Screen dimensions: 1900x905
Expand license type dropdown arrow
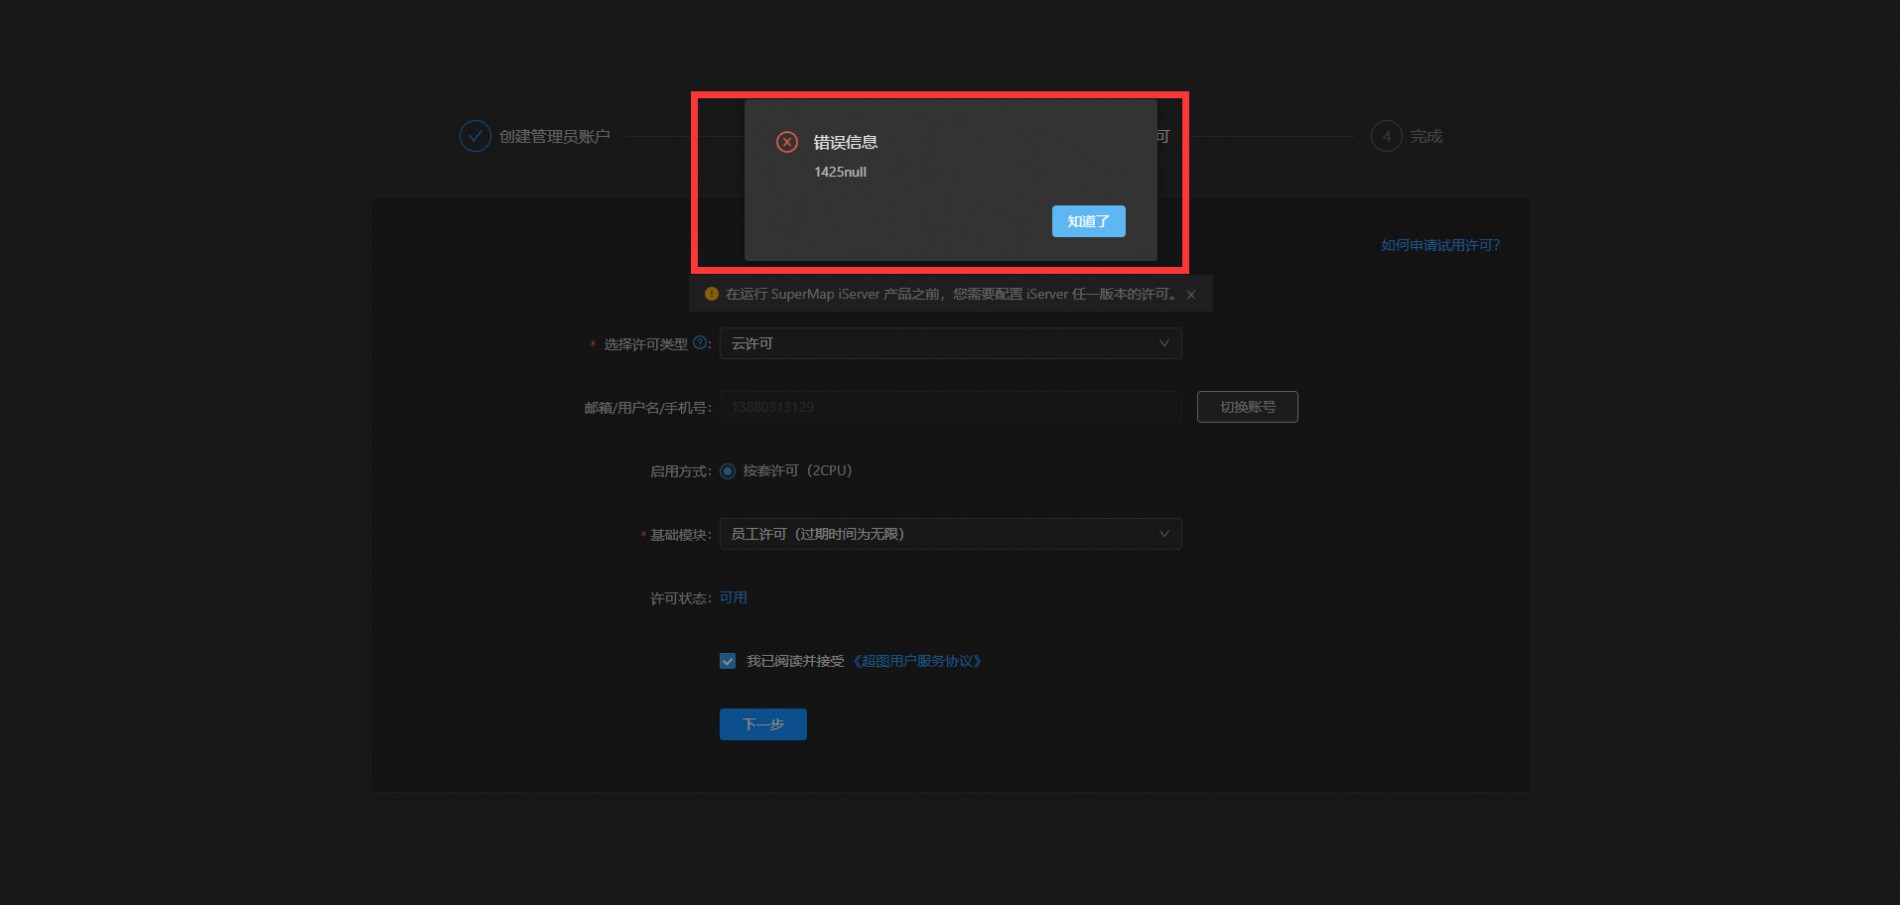1164,343
